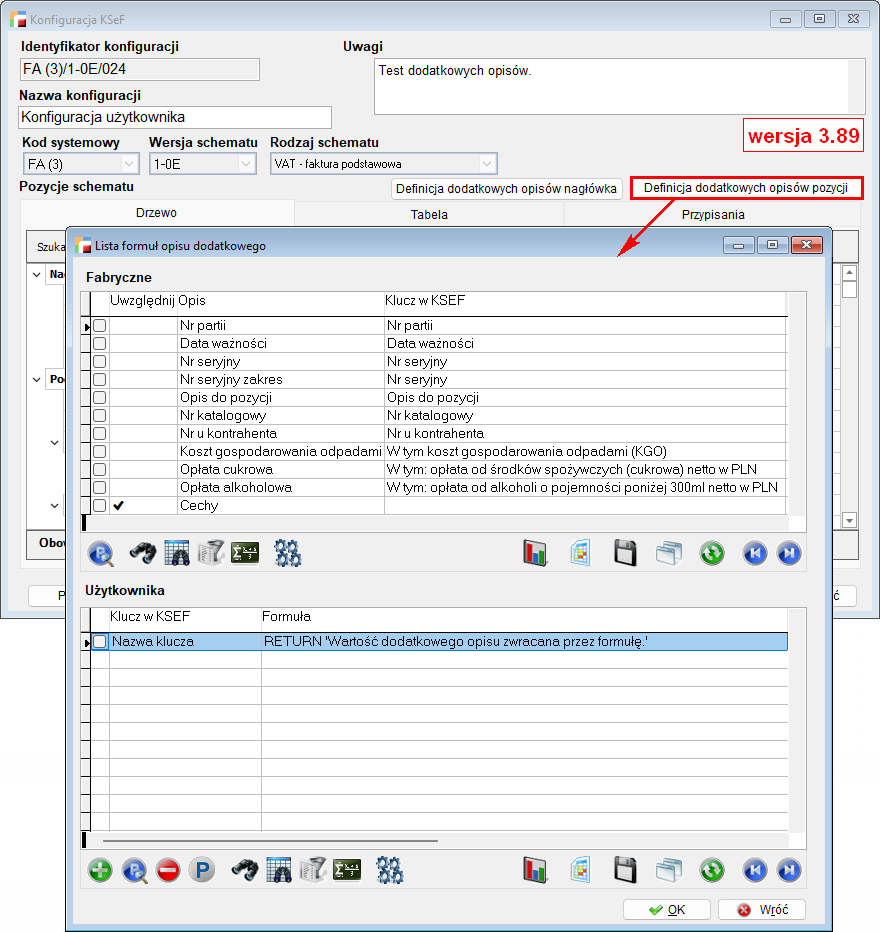Click the green refresh icon in Fabryczne toolbar
The height and width of the screenshot is (932, 880).
pyautogui.click(x=712, y=553)
